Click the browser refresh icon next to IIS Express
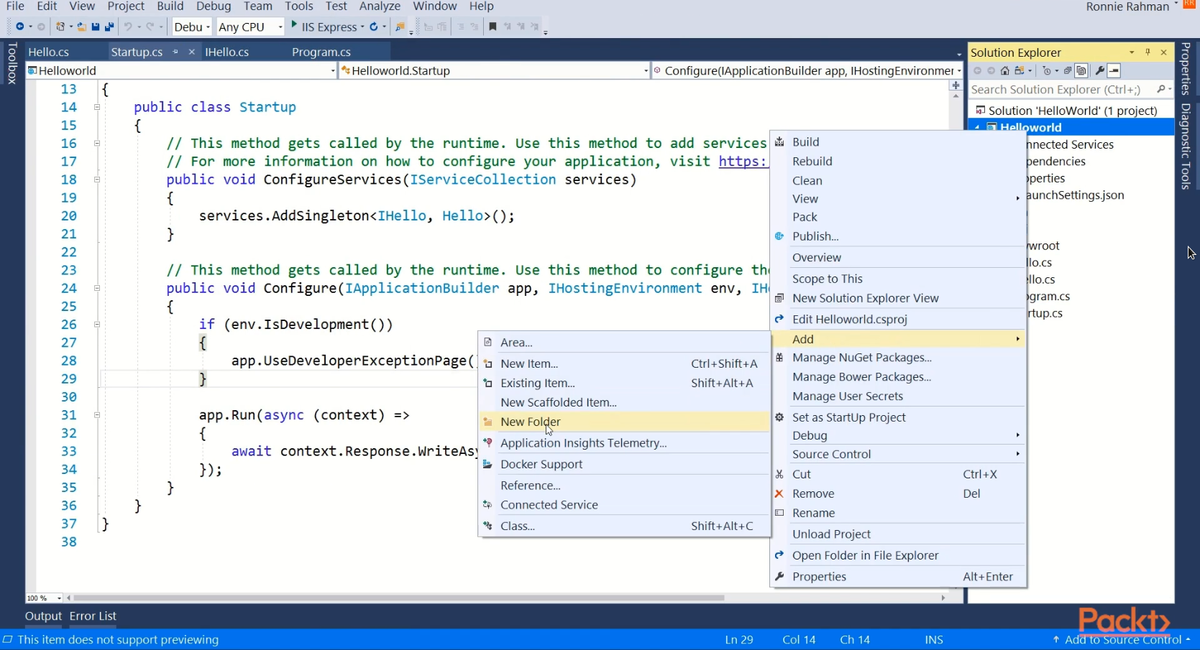1200x650 pixels. click(373, 27)
